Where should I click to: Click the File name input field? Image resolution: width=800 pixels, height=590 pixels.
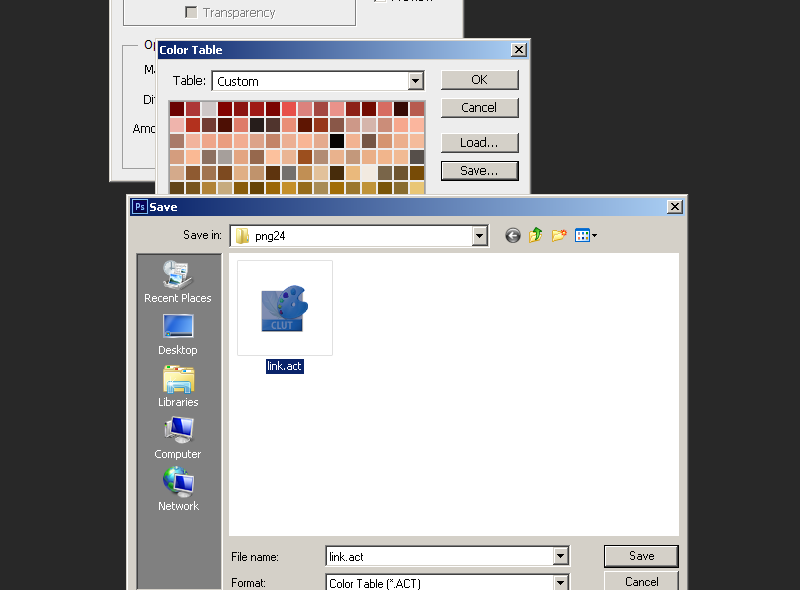coord(440,556)
